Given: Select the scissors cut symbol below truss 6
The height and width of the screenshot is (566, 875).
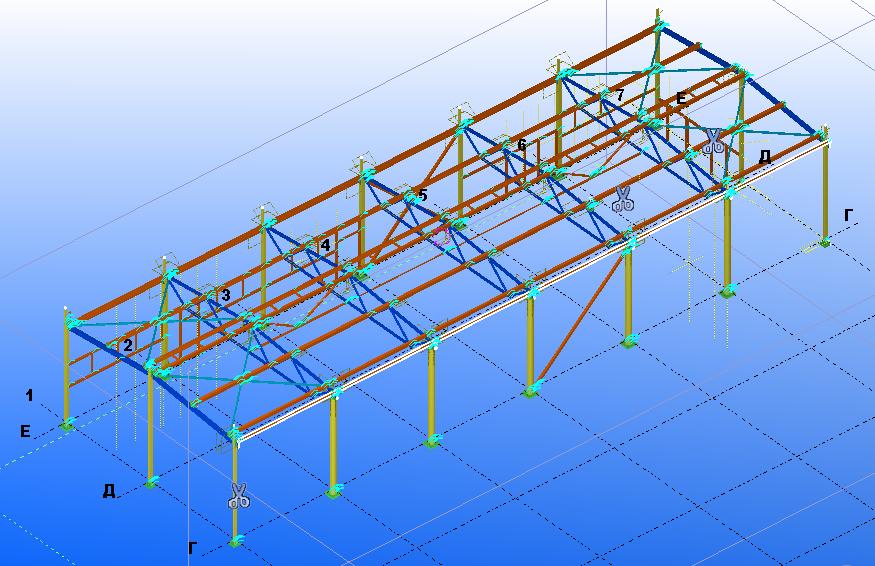Looking at the screenshot, I should coord(622,198).
